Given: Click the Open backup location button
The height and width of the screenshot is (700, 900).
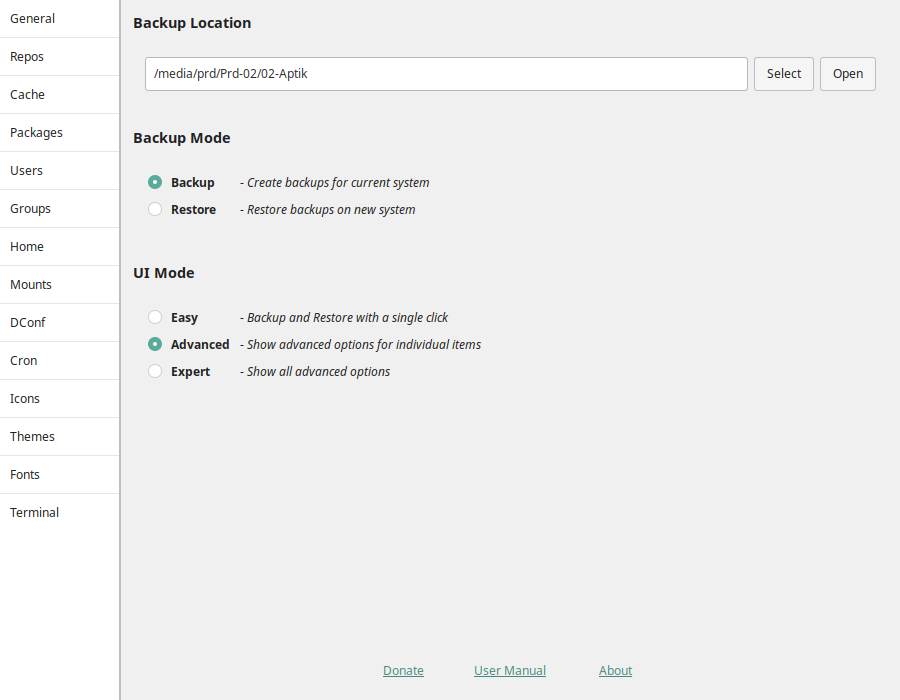Looking at the screenshot, I should (x=848, y=73).
